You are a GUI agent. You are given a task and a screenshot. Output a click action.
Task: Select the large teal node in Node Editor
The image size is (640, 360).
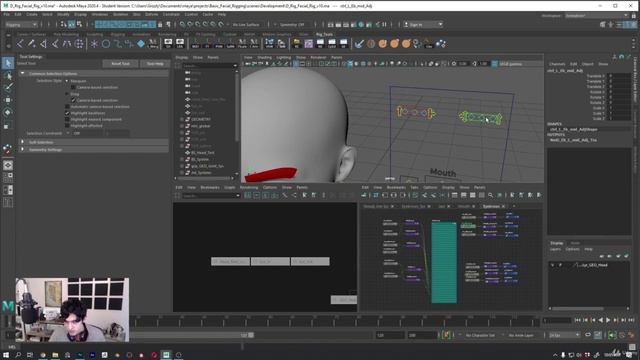pyautogui.click(x=444, y=262)
